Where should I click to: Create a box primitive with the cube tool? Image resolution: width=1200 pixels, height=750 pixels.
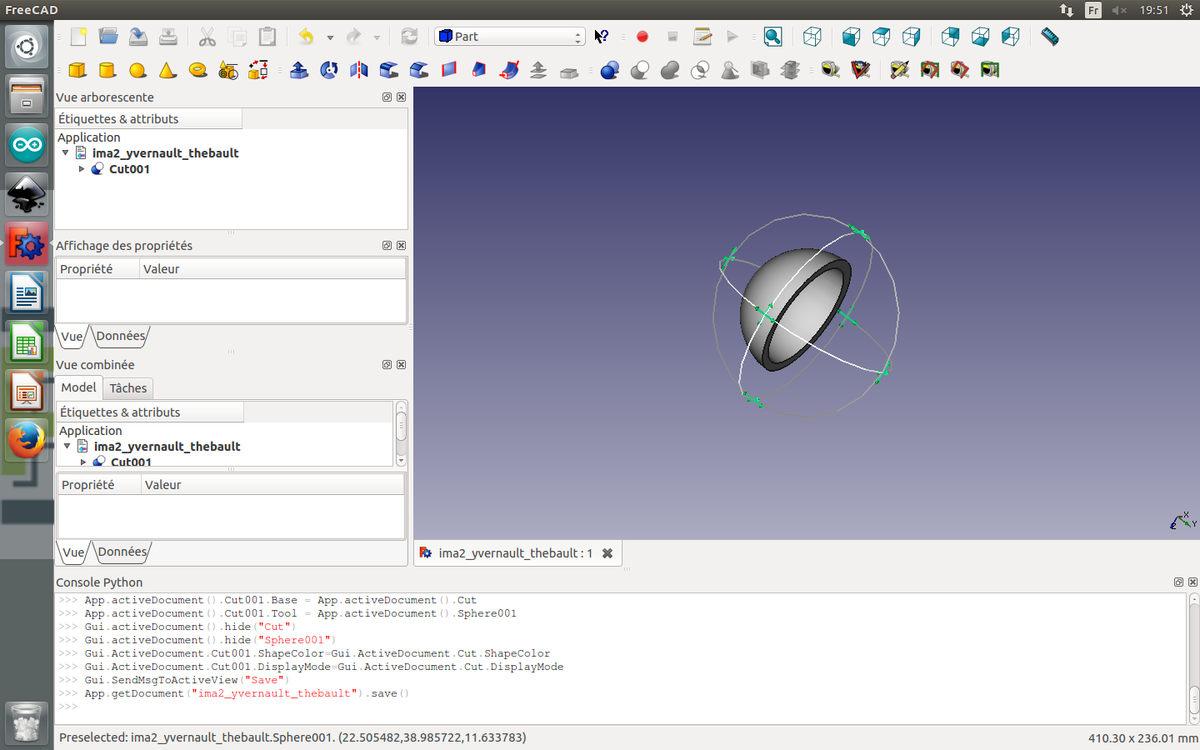77,70
